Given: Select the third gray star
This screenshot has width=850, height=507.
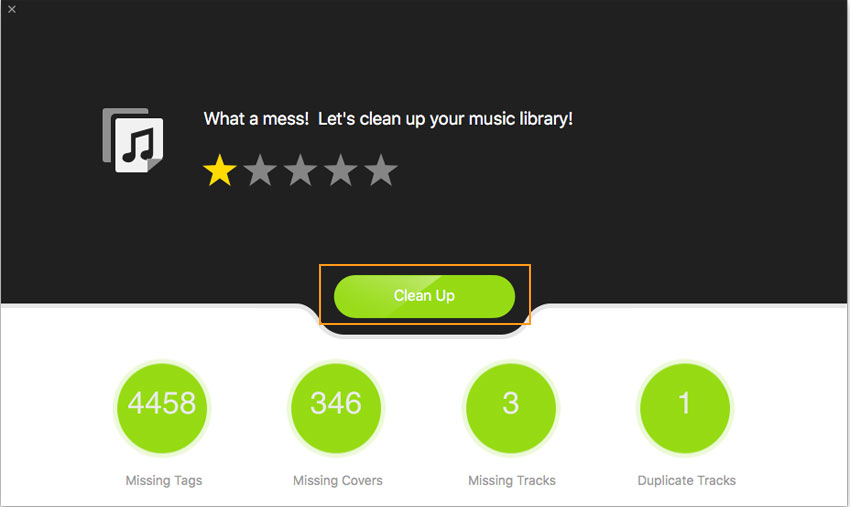Looking at the screenshot, I should tap(300, 170).
